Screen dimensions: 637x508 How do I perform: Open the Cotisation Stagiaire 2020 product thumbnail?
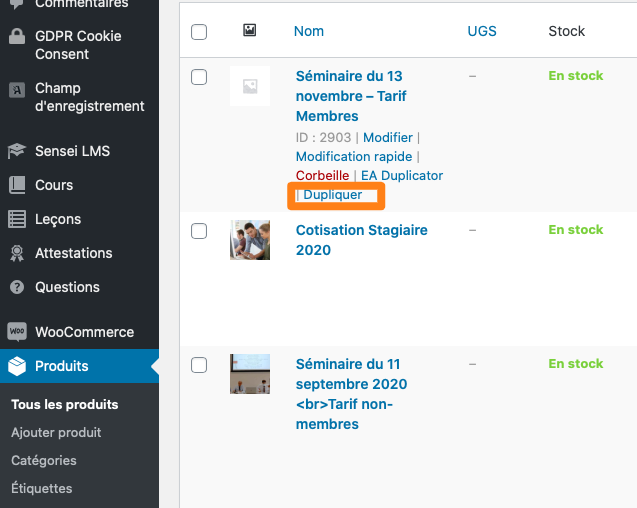point(250,240)
